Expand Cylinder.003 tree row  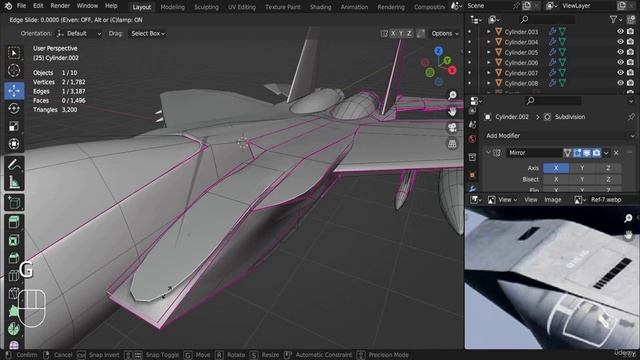click(489, 31)
